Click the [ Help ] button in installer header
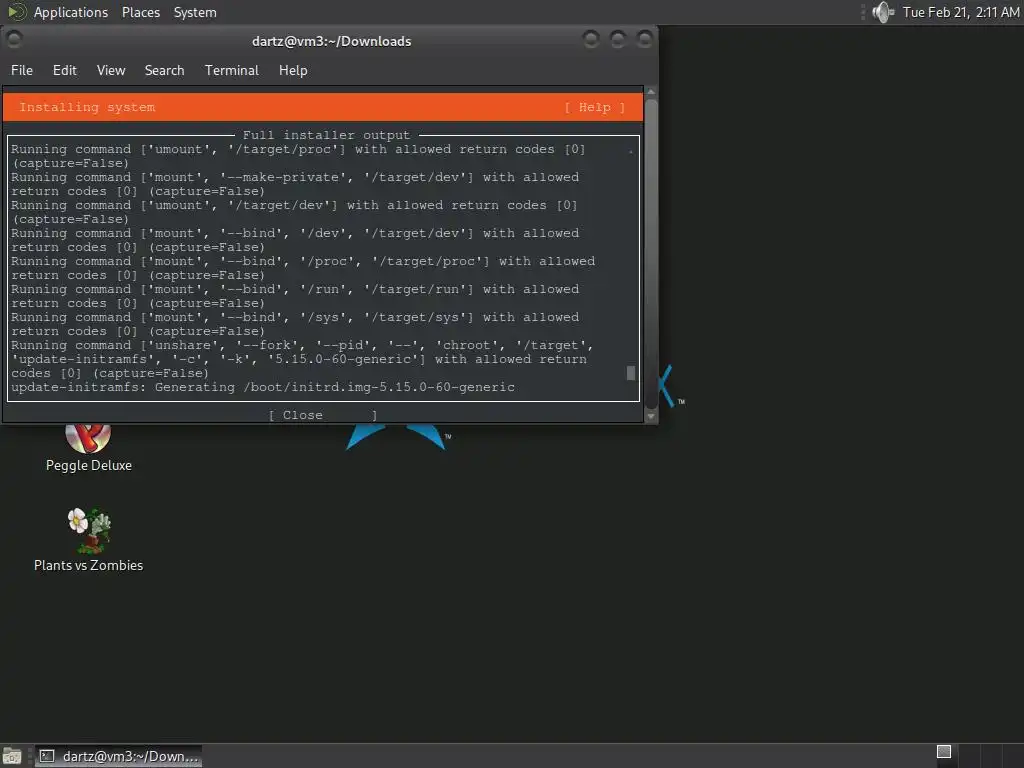The image size is (1024, 768). click(x=594, y=107)
